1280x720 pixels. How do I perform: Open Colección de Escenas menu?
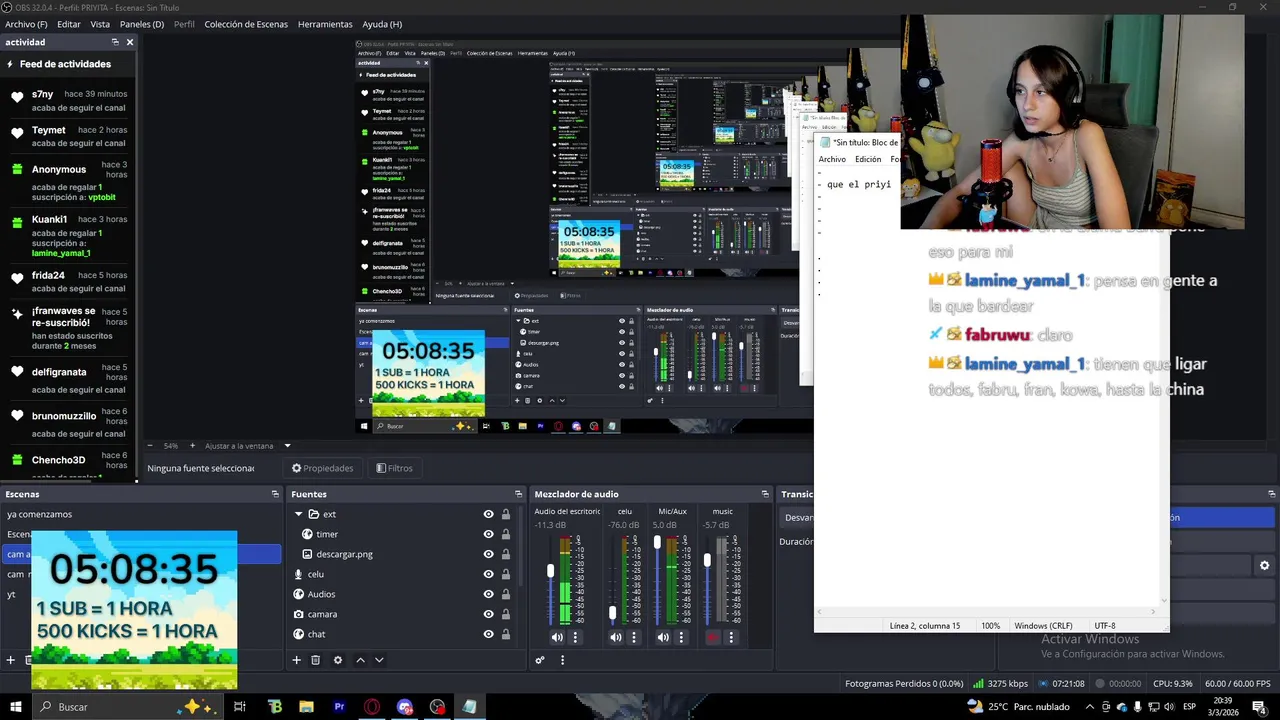click(x=246, y=24)
